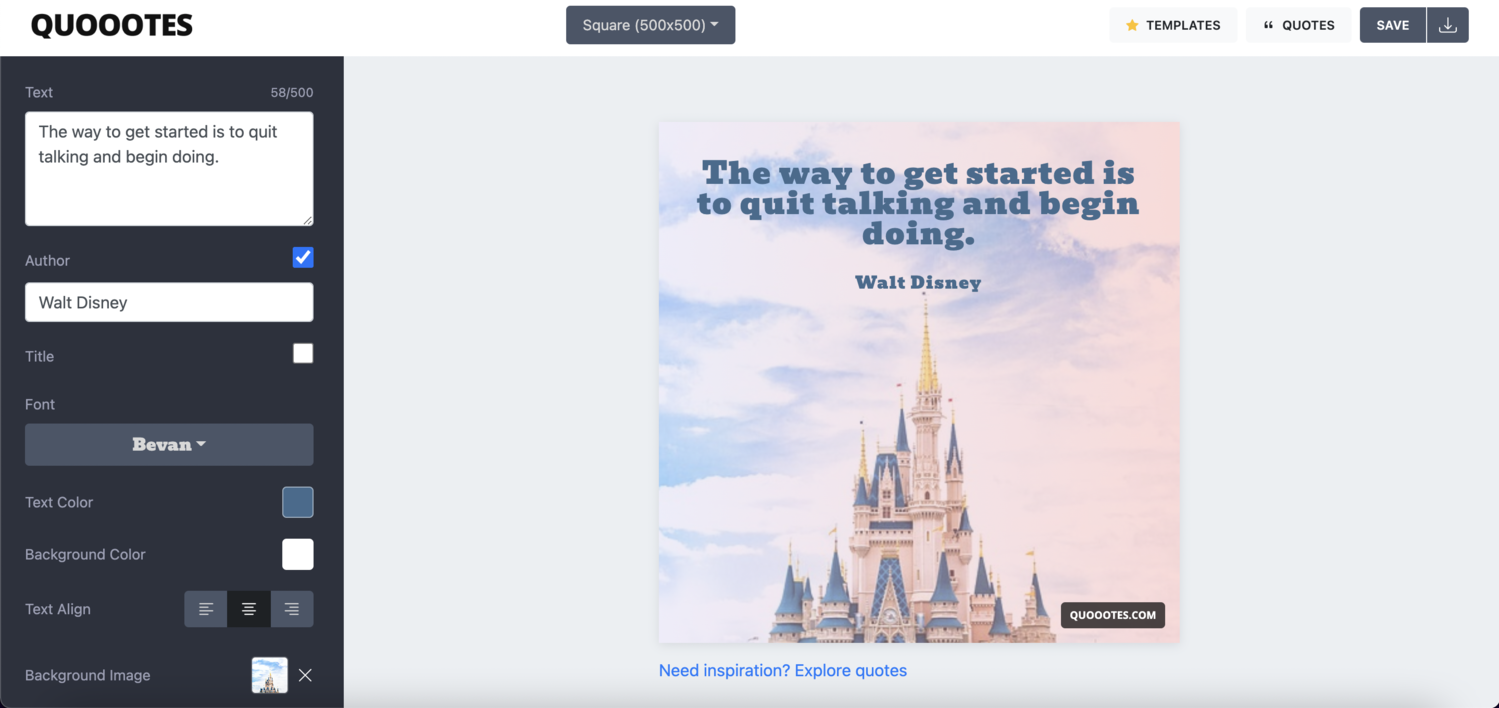
Task: Align the quote text to the right
Action: point(291,608)
